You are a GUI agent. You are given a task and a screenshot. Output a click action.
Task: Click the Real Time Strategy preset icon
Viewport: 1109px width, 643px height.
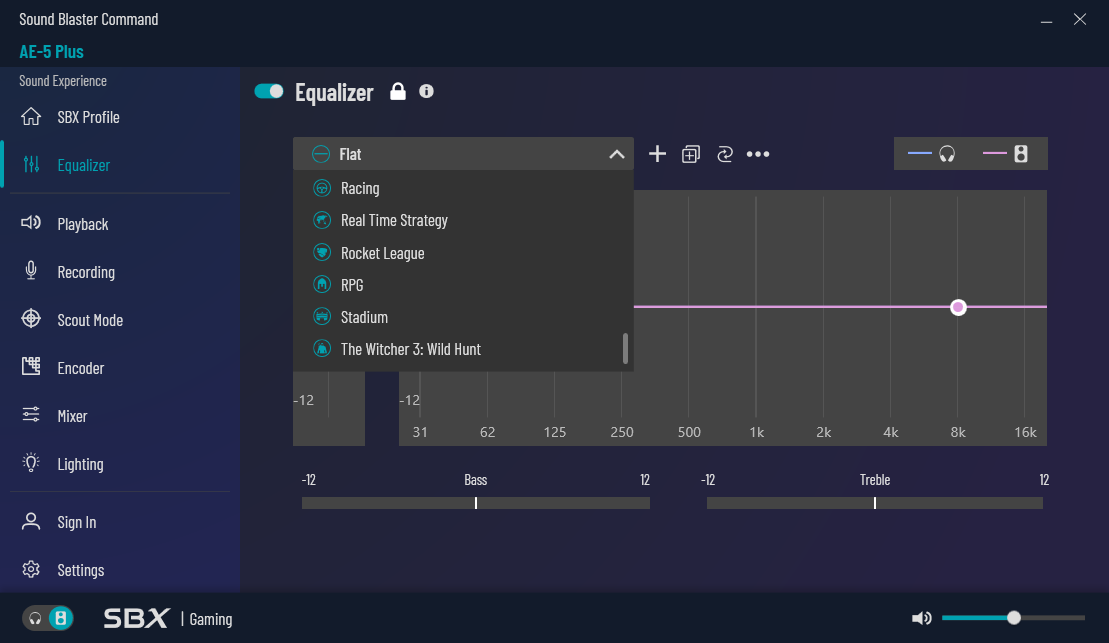[x=322, y=220]
